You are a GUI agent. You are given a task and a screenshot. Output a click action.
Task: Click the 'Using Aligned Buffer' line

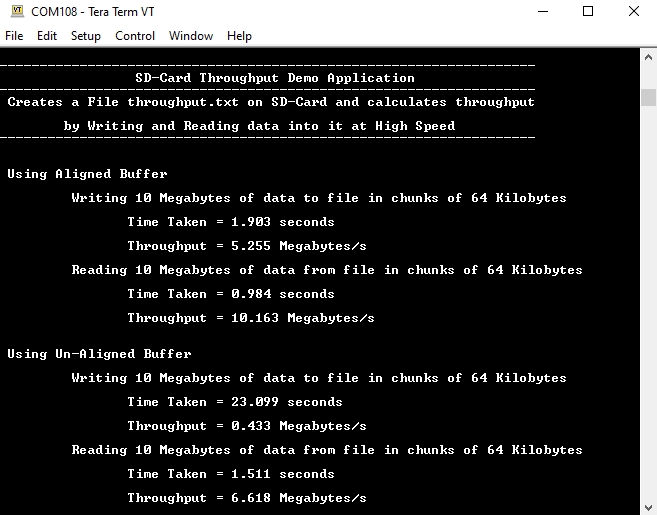coord(87,174)
